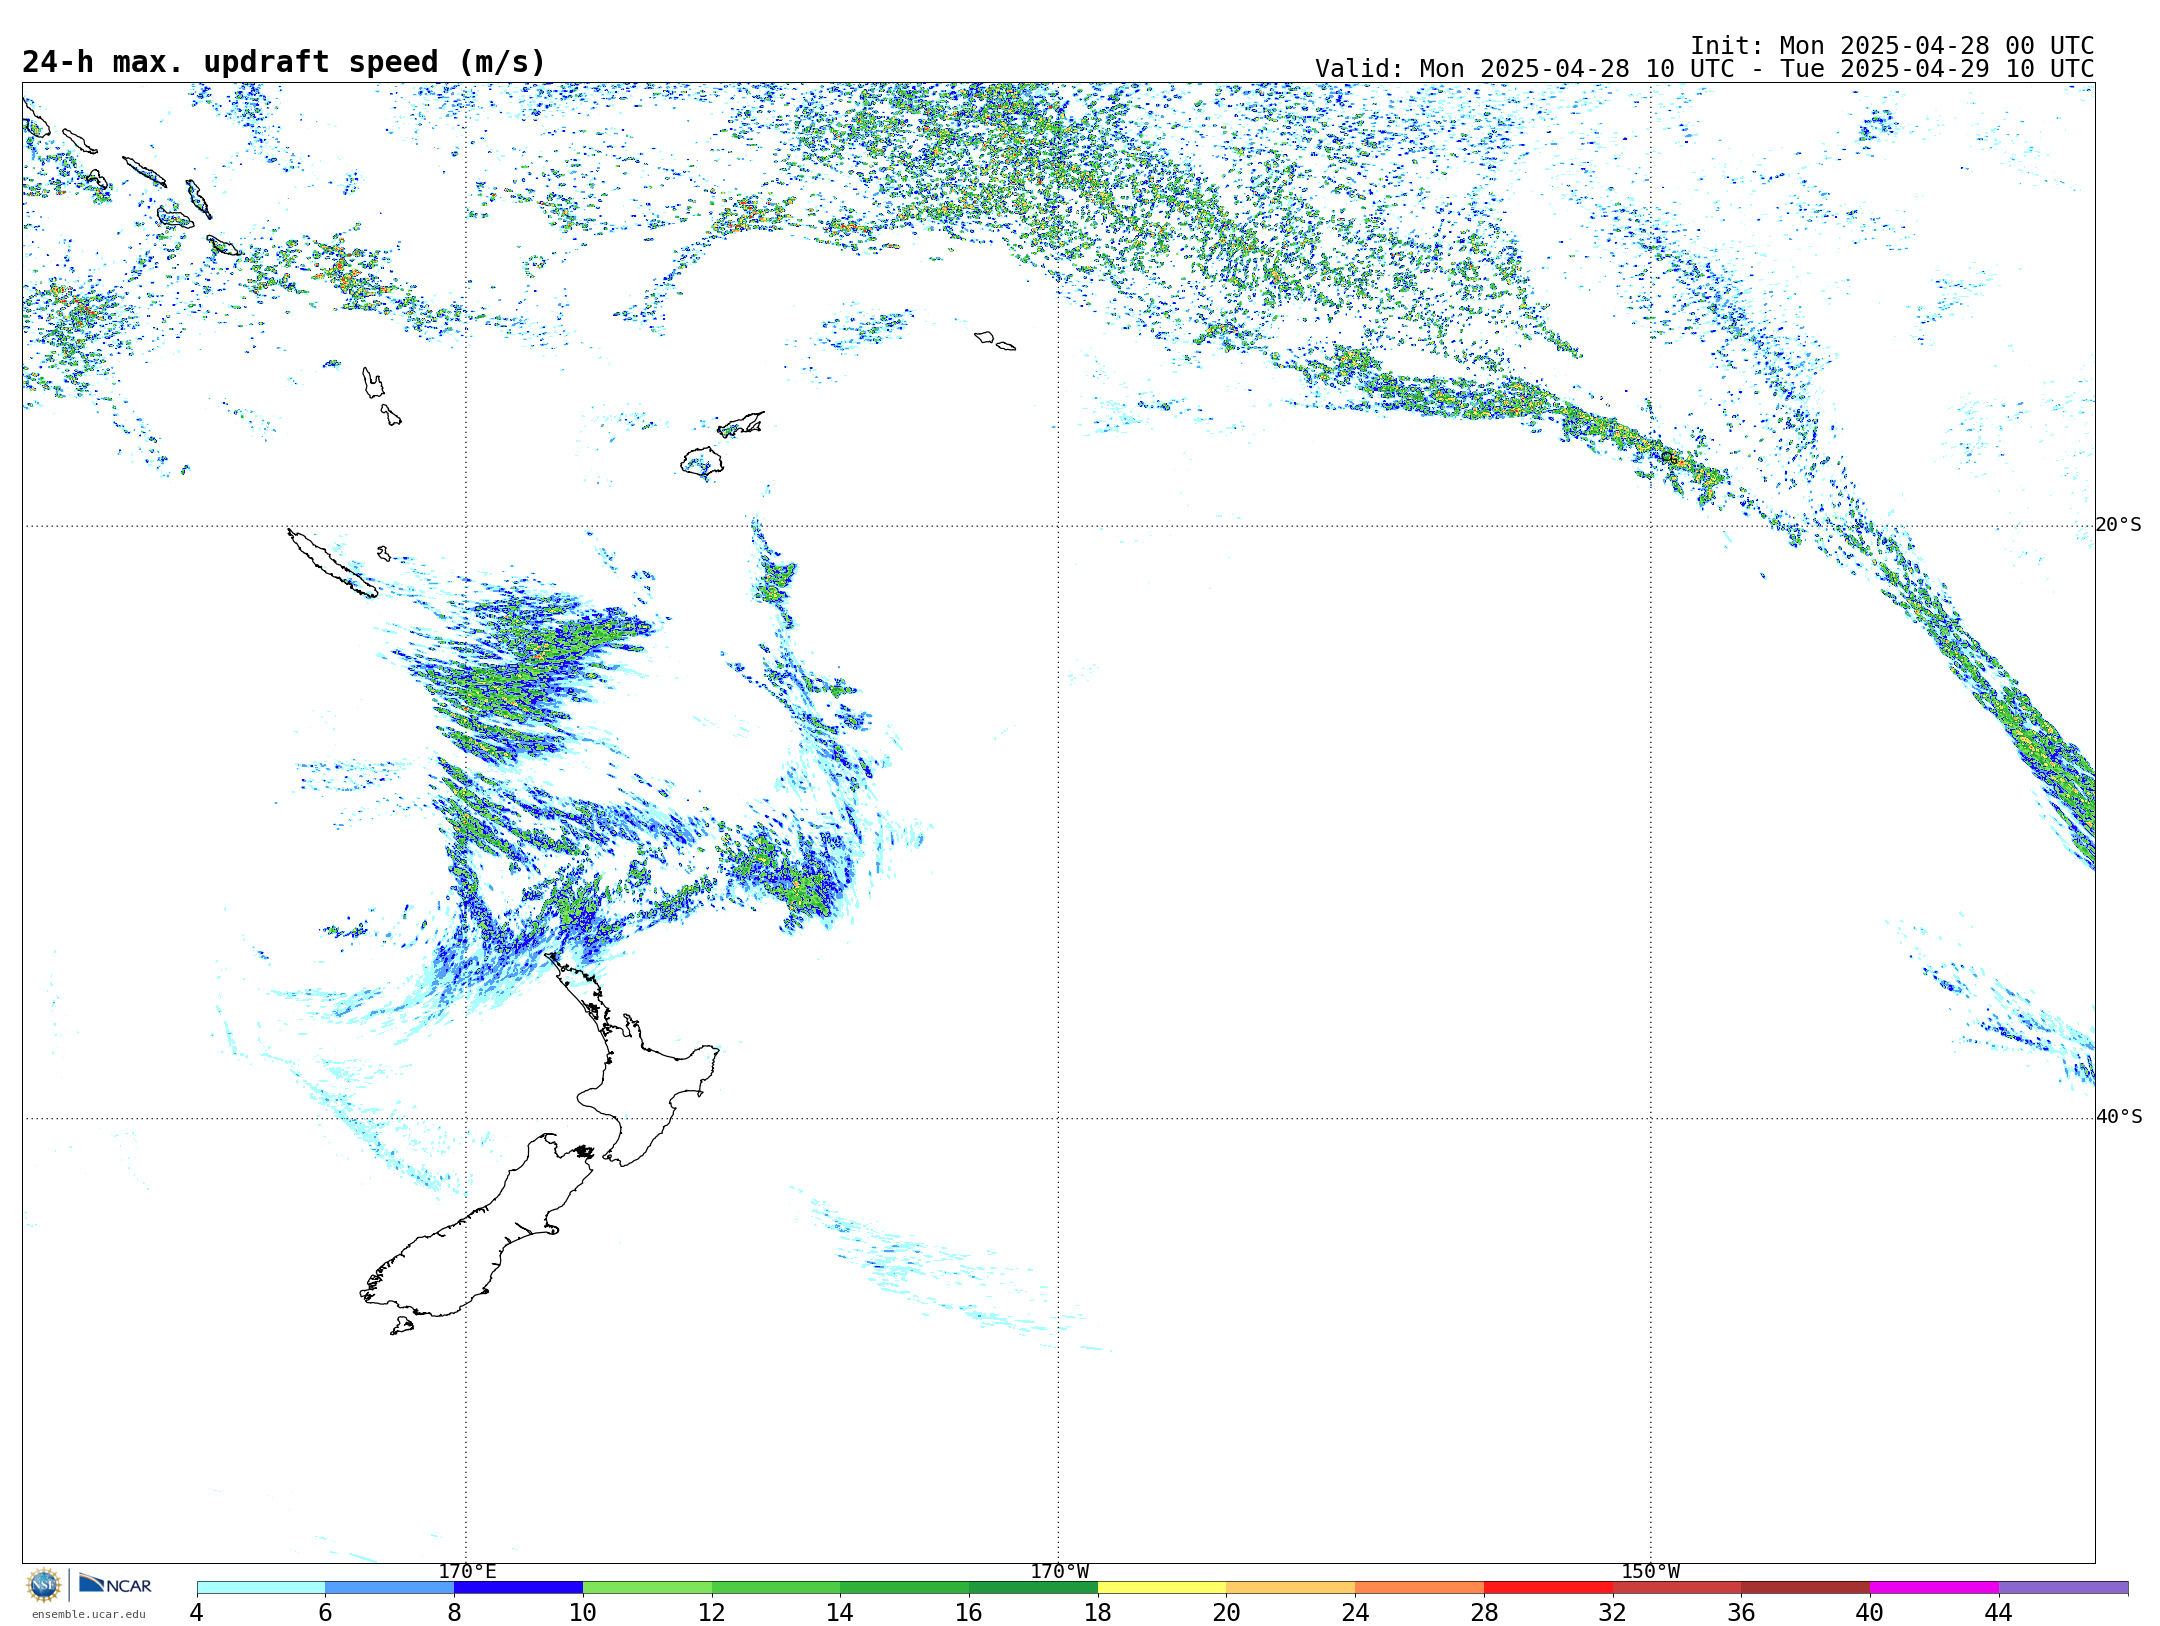Click the 170°W longitude label

point(1060,1572)
